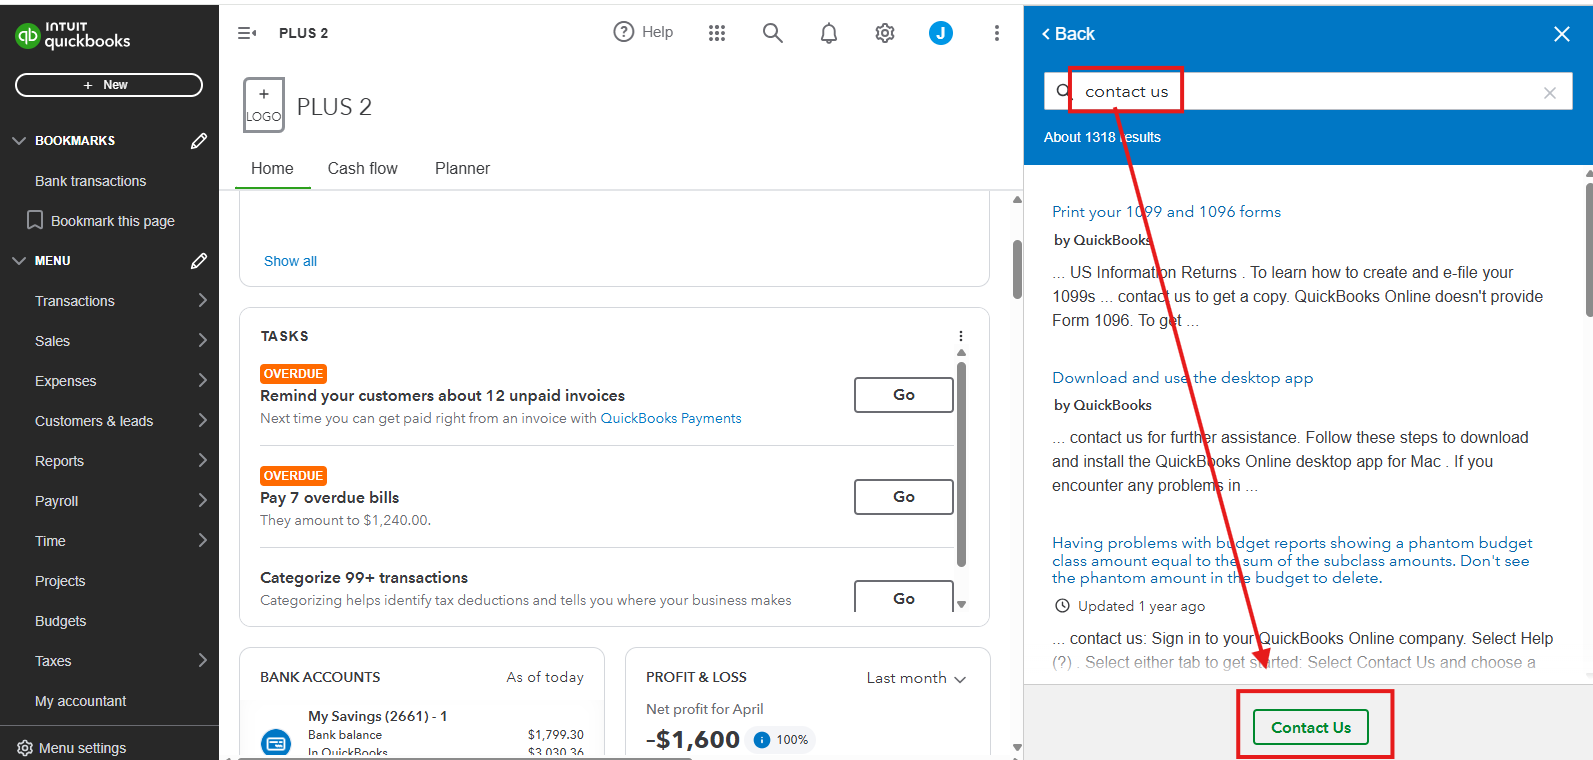Image resolution: width=1593 pixels, height=760 pixels.
Task: Open the Help question mark icon
Action: (624, 32)
